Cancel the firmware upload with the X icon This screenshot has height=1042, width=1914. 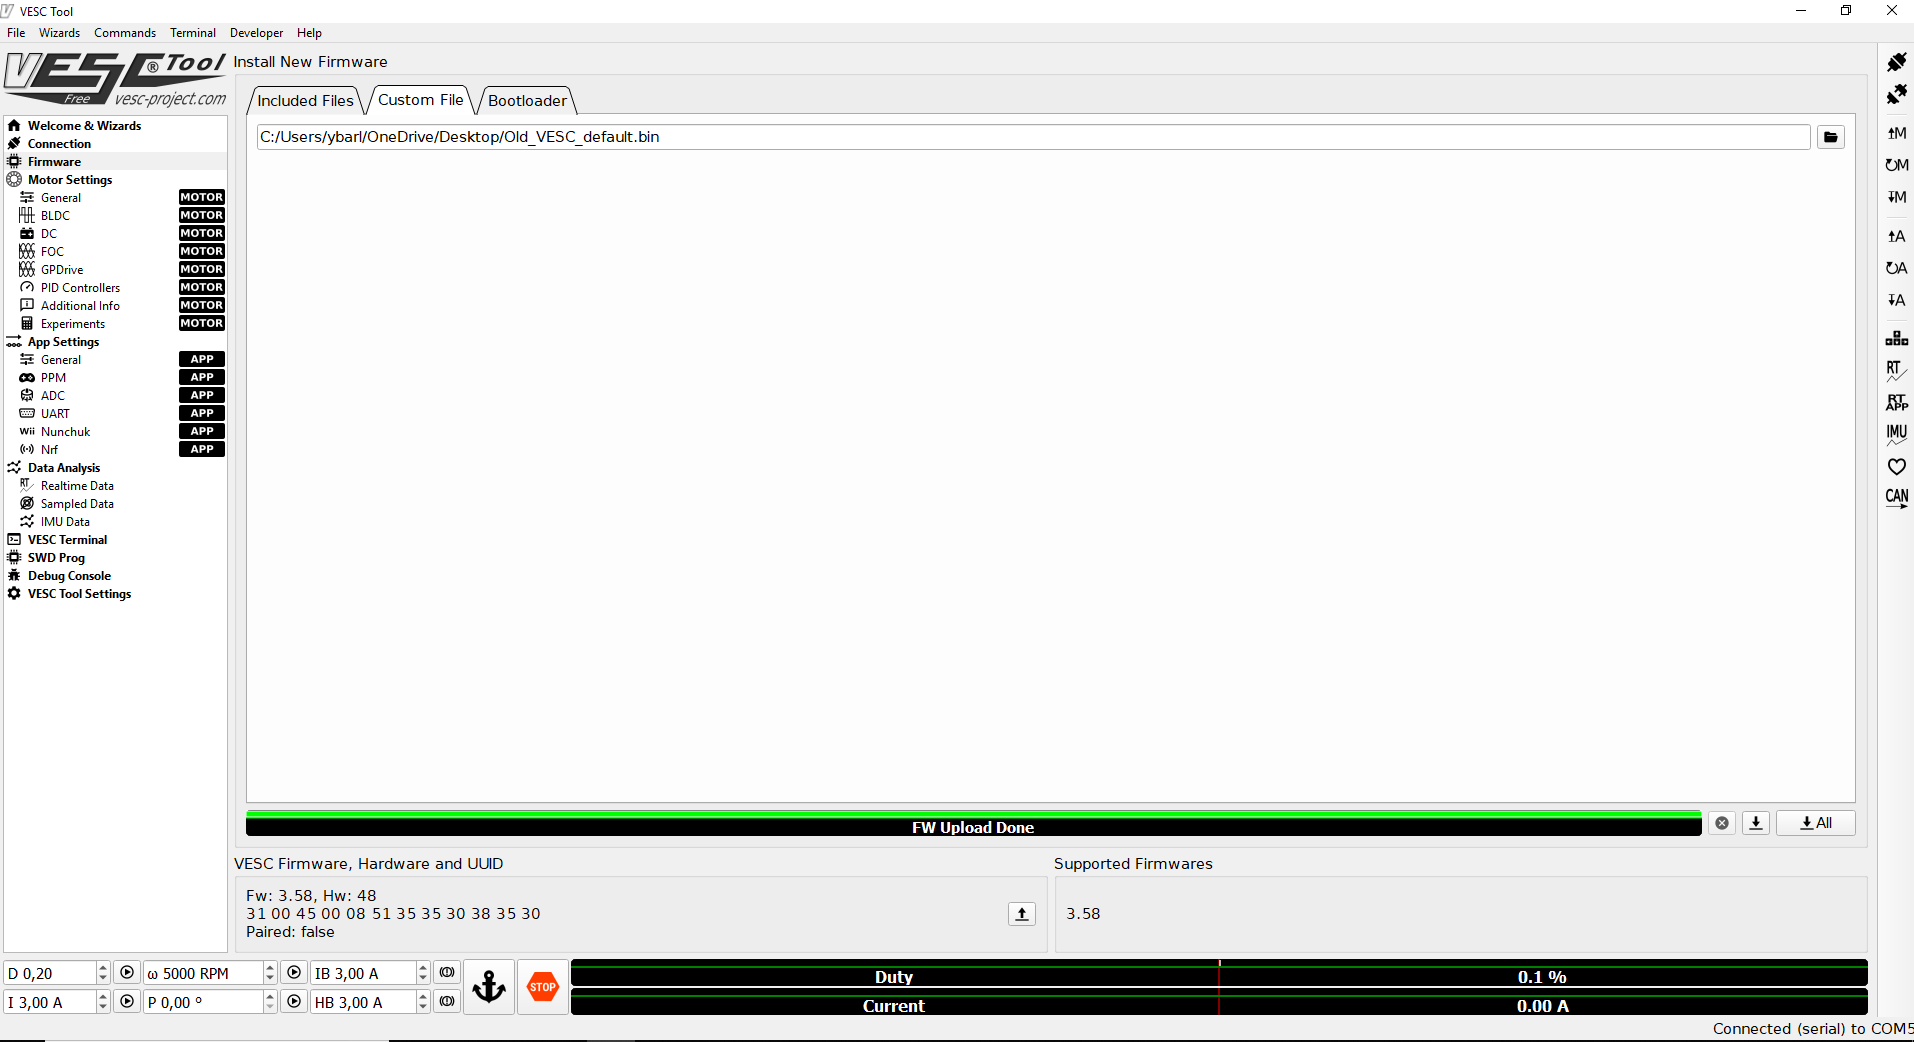(x=1722, y=823)
